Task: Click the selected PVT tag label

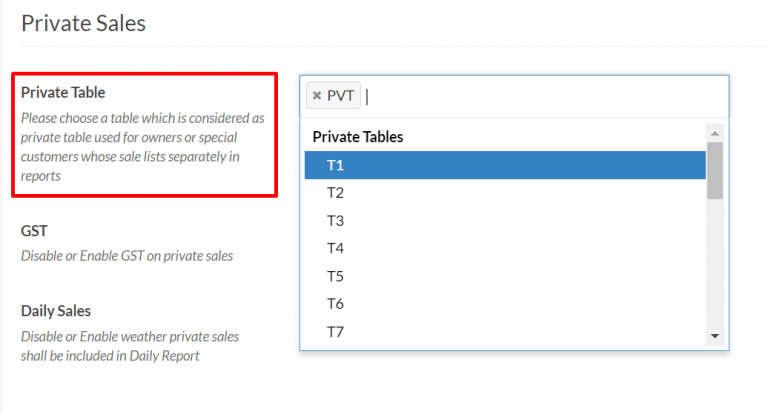Action: click(340, 96)
